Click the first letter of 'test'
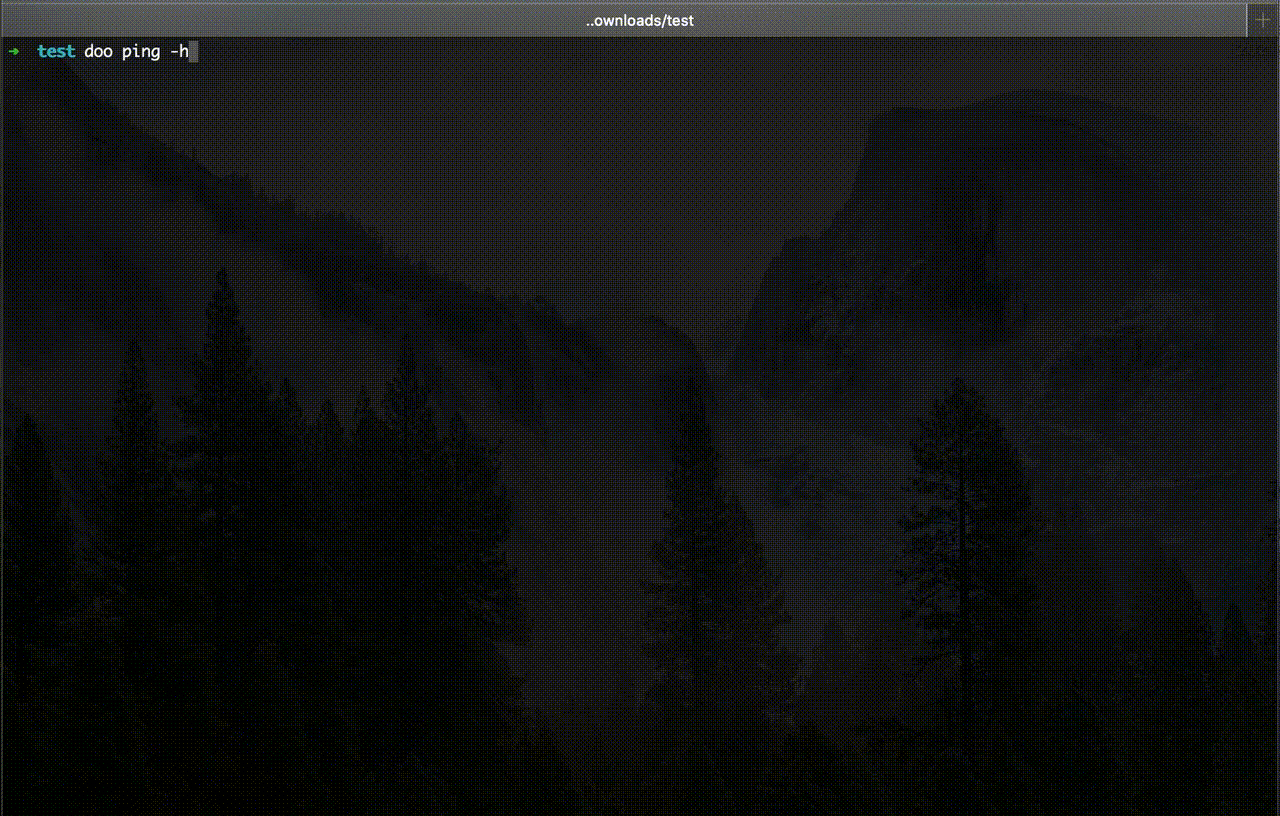Viewport: 1280px width, 816px height. tap(42, 51)
